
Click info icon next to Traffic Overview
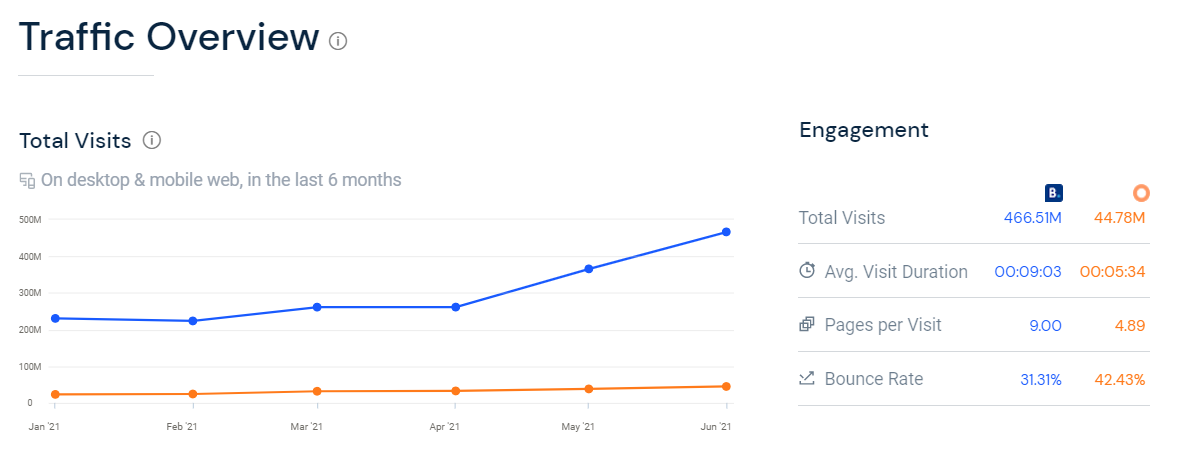[338, 41]
